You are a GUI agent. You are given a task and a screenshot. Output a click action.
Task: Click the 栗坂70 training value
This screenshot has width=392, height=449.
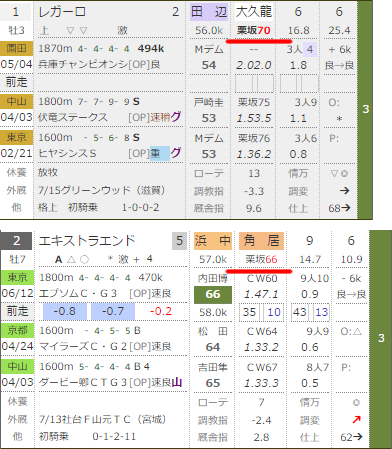[254, 31]
